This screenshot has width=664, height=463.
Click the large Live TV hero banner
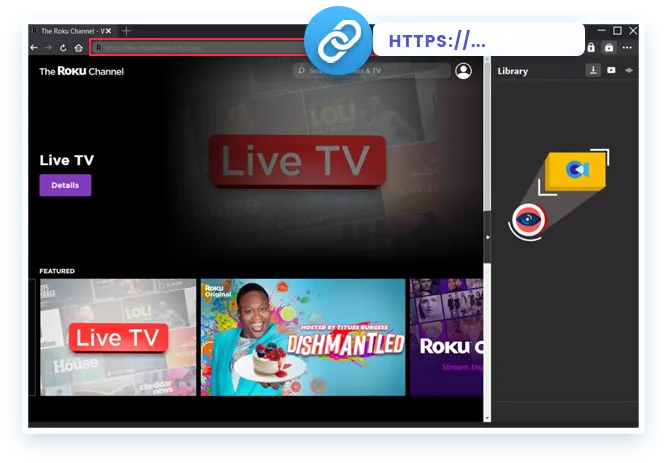[x=297, y=161]
